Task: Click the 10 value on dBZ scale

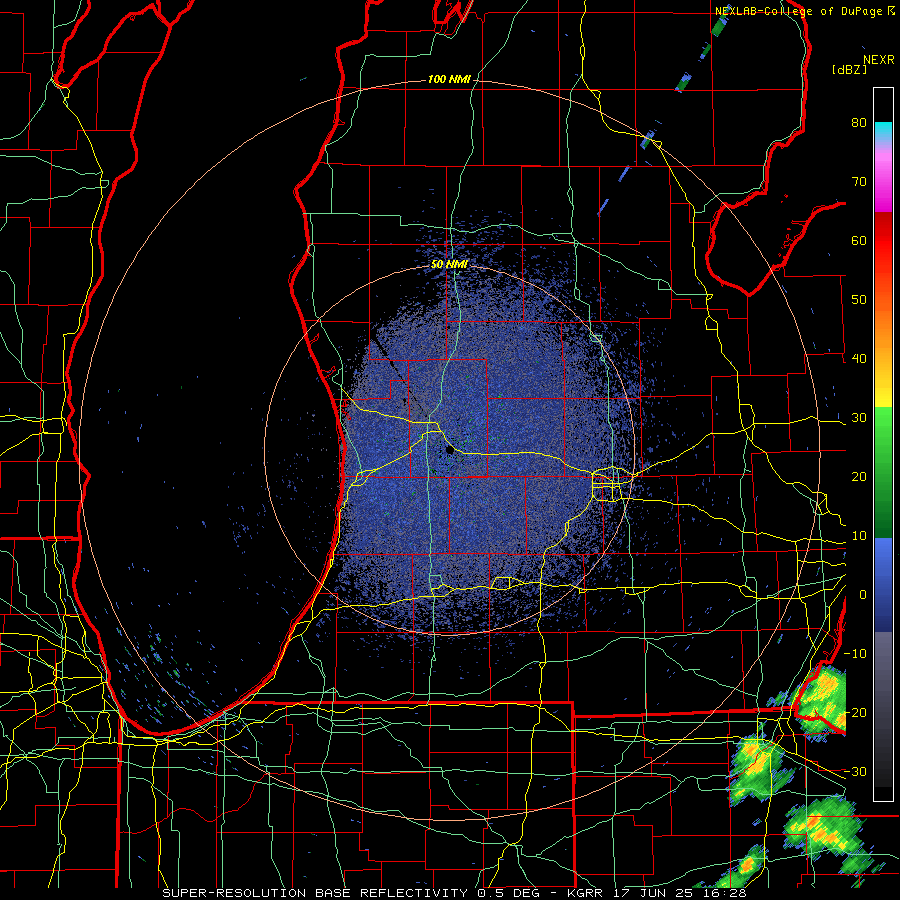Action: coord(859,536)
